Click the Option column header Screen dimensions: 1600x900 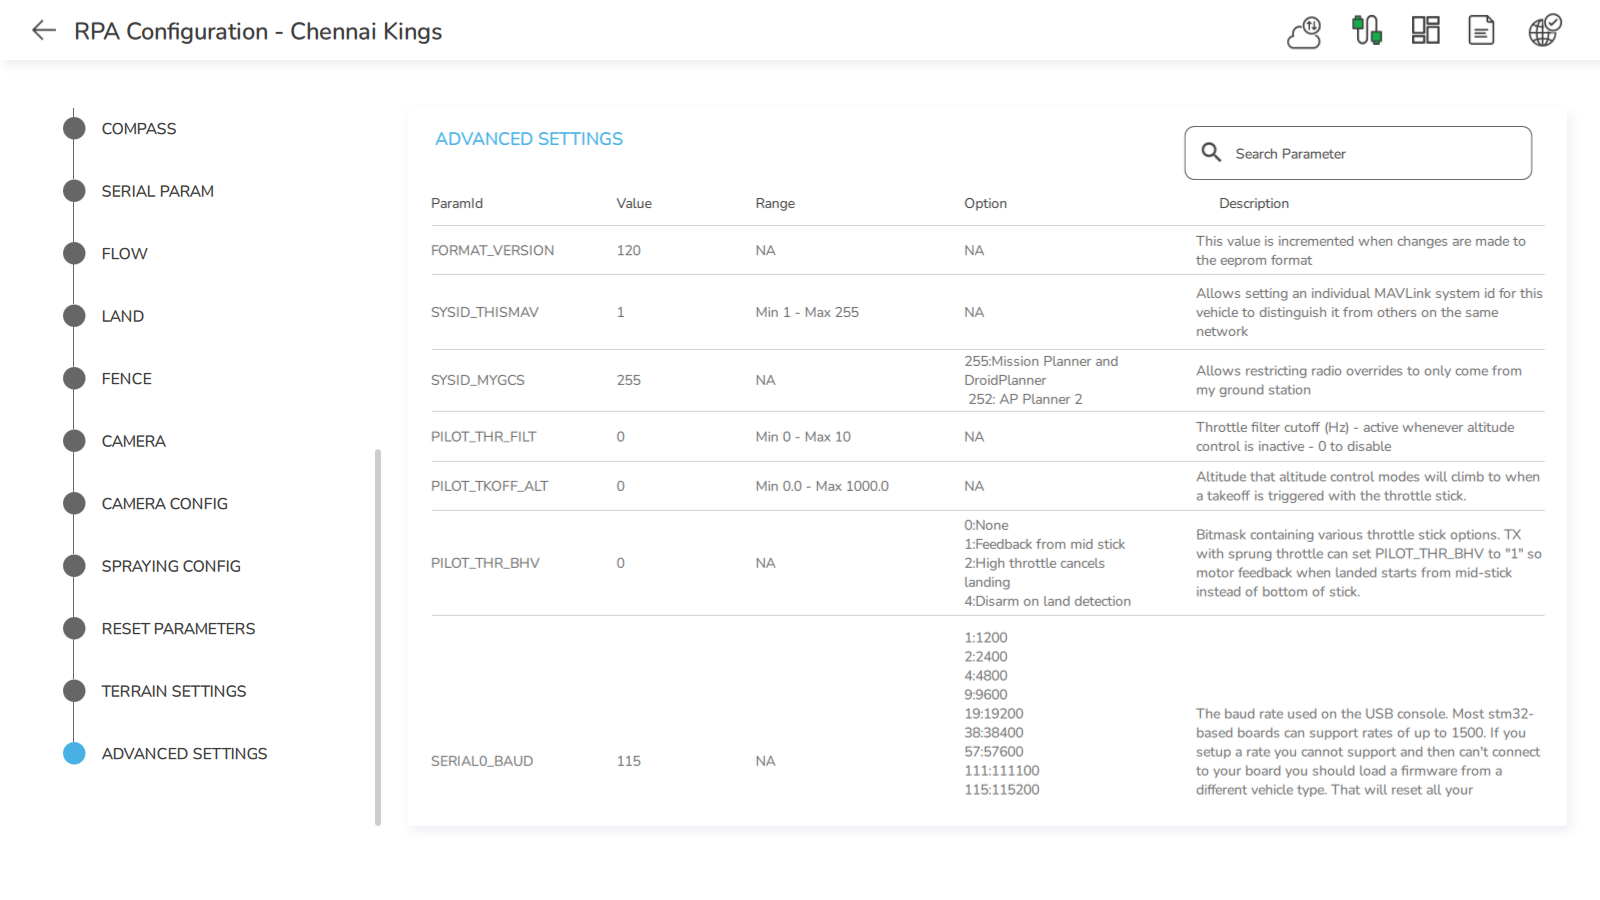click(x=985, y=203)
